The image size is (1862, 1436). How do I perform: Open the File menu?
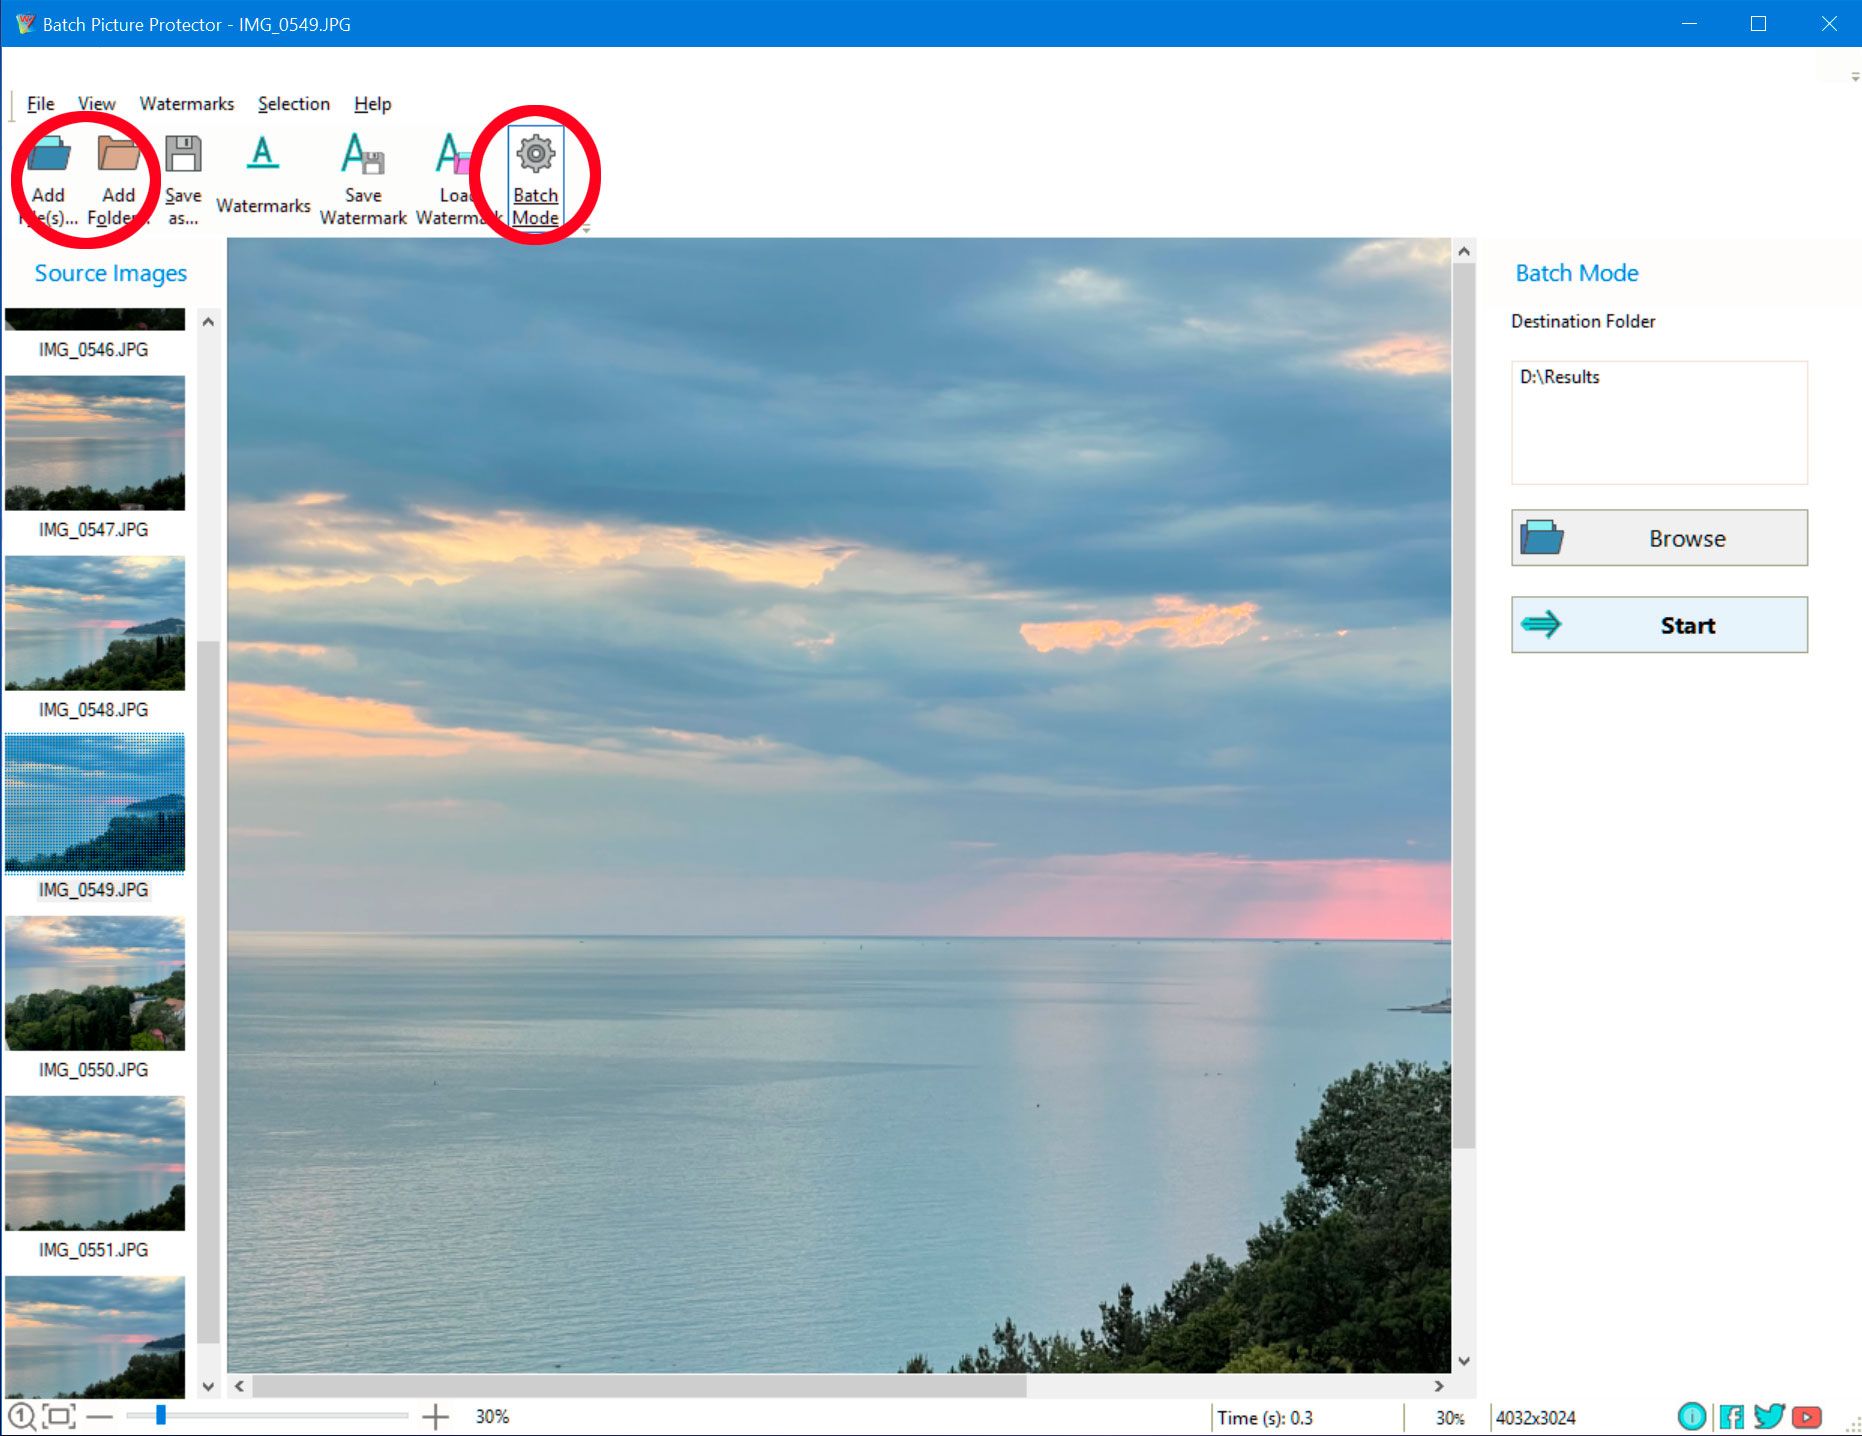40,104
